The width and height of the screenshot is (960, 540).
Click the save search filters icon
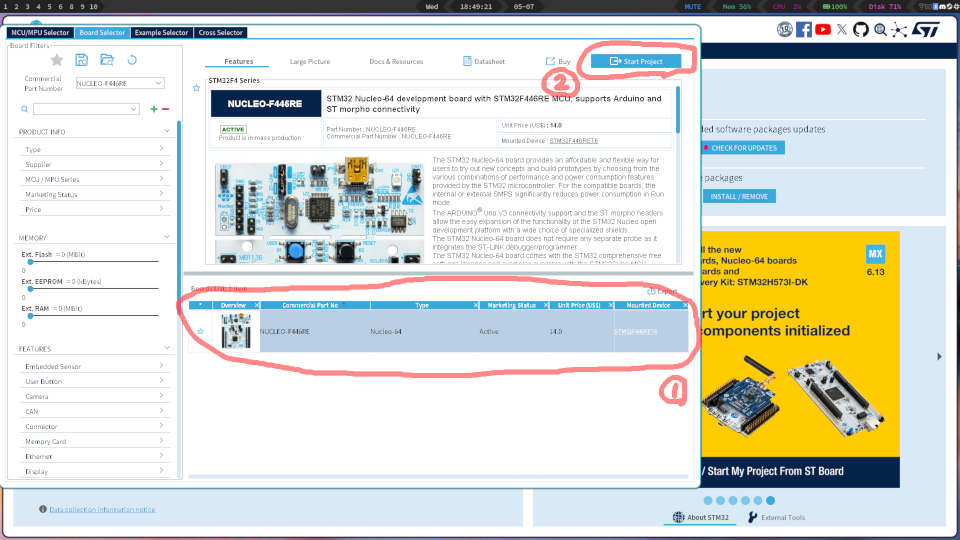coord(81,59)
